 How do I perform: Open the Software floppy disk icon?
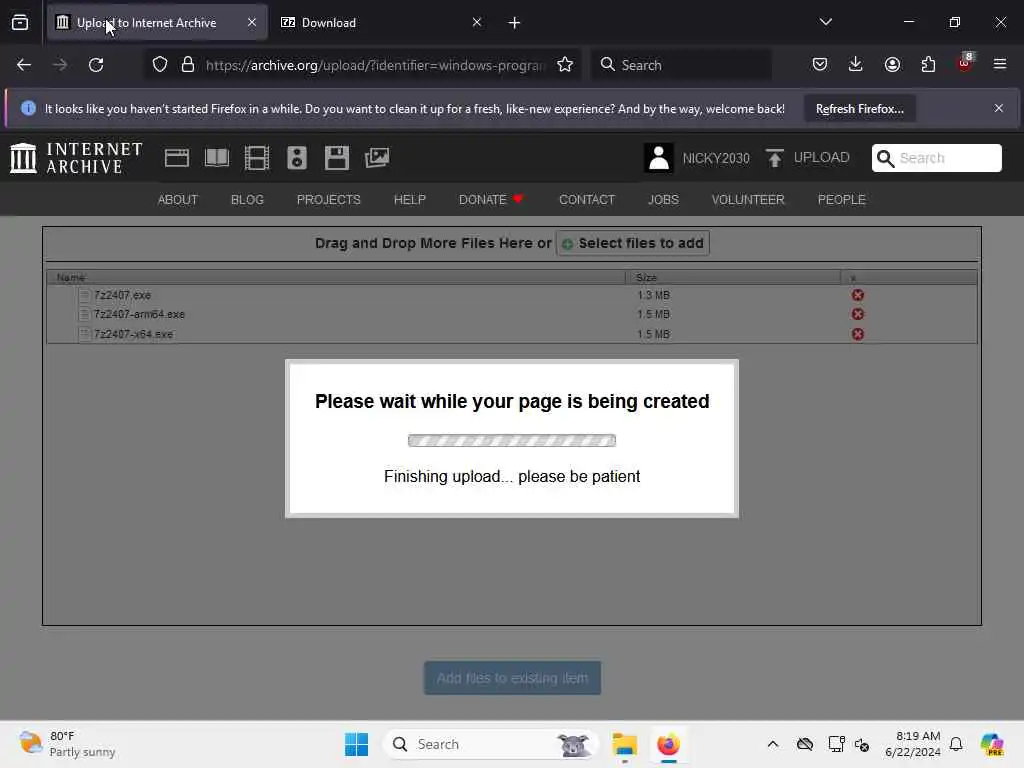337,158
